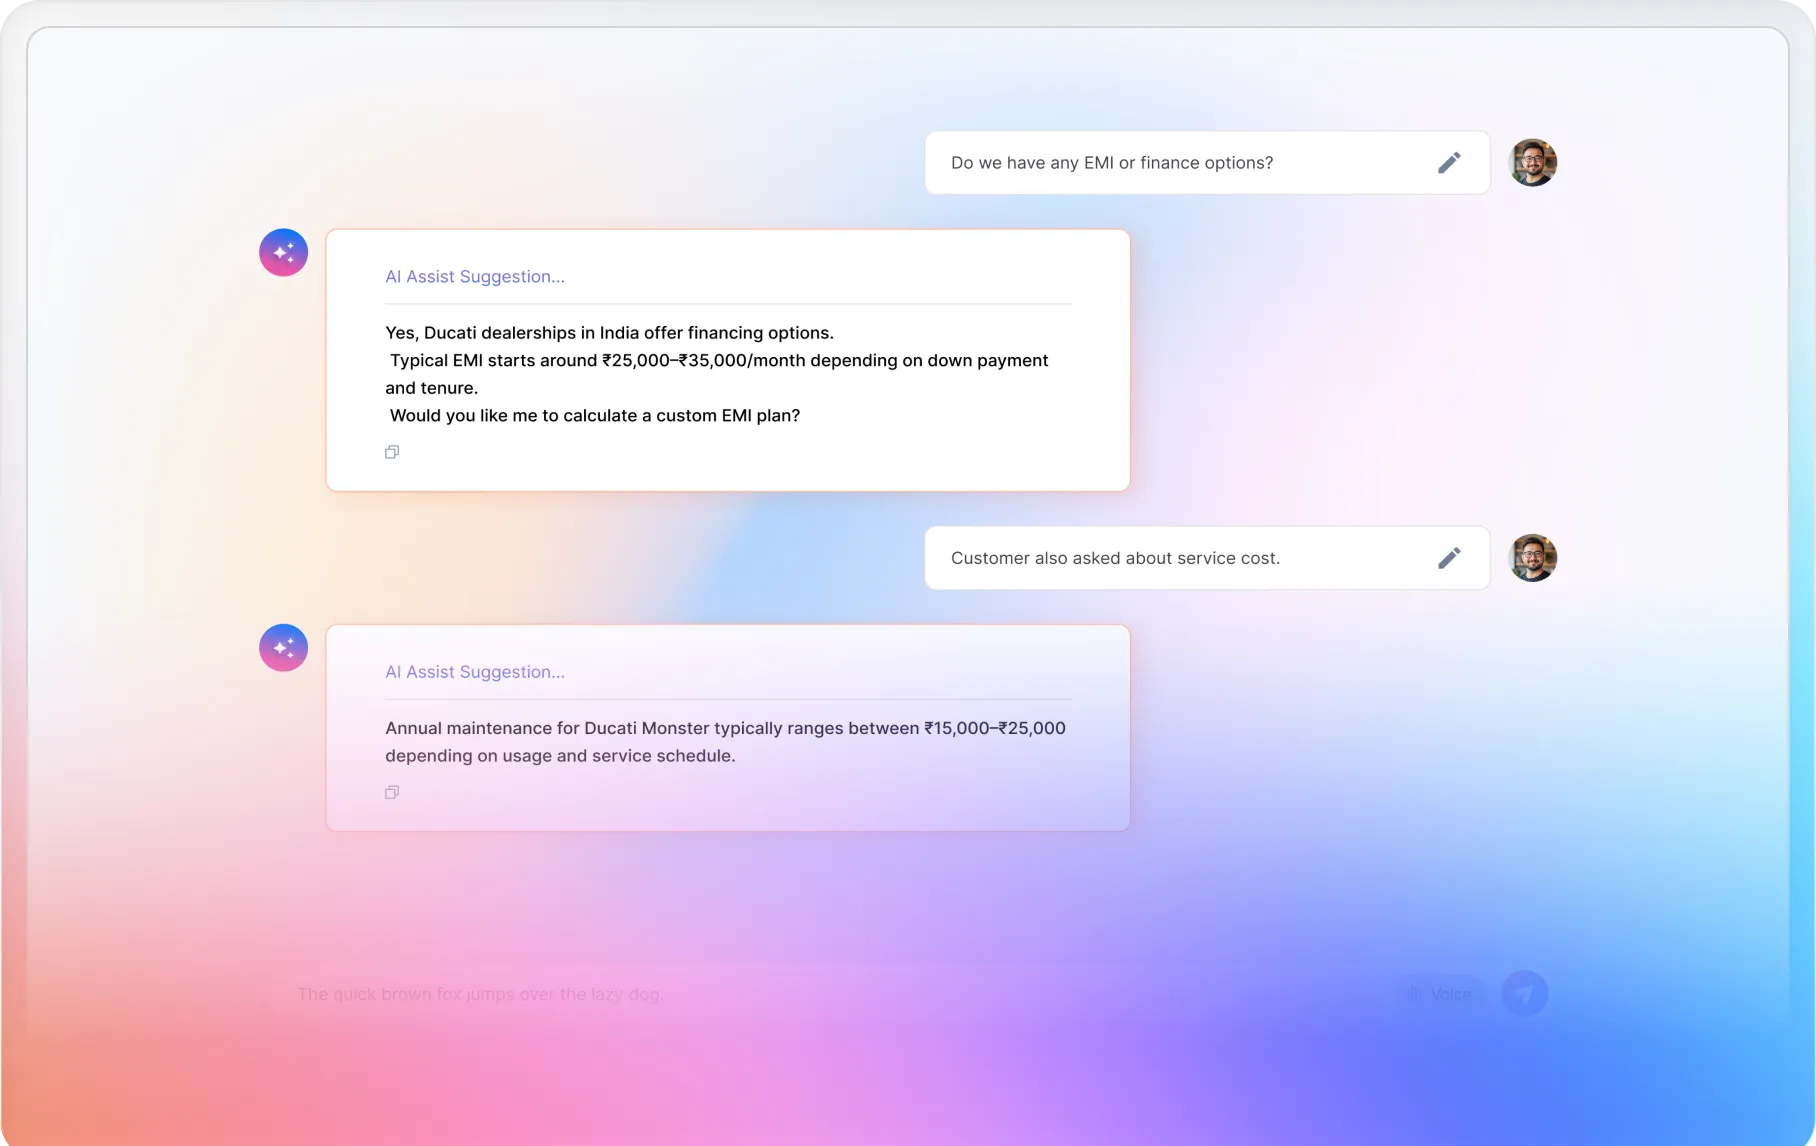Click 'Yes, Ducati dealerships in India' line
1816x1146 pixels.
(609, 333)
